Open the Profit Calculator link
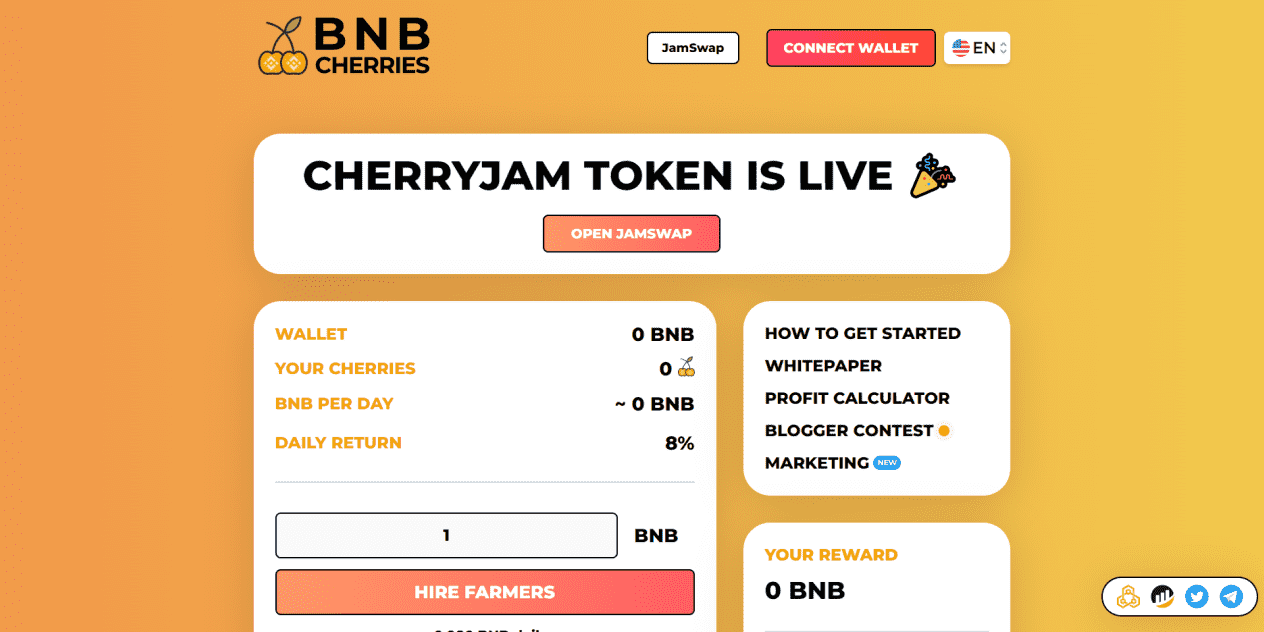1264x632 pixels. (857, 398)
